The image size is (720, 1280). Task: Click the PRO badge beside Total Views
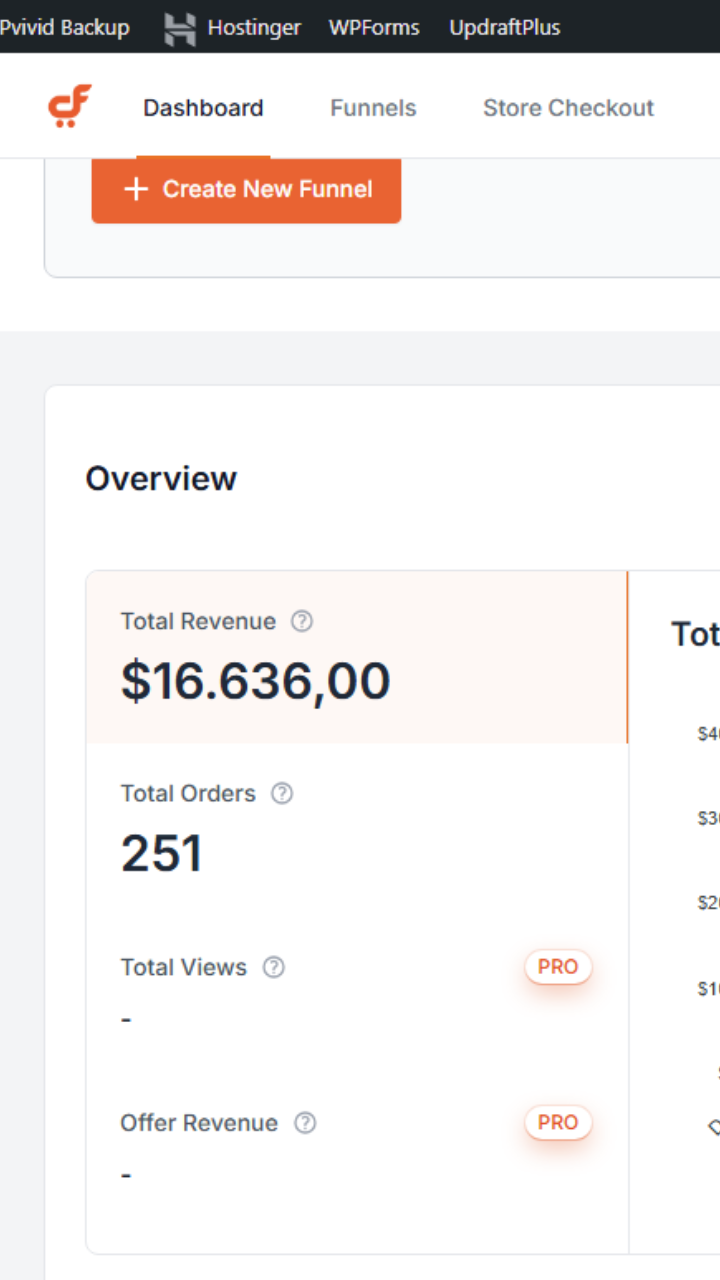coord(558,967)
